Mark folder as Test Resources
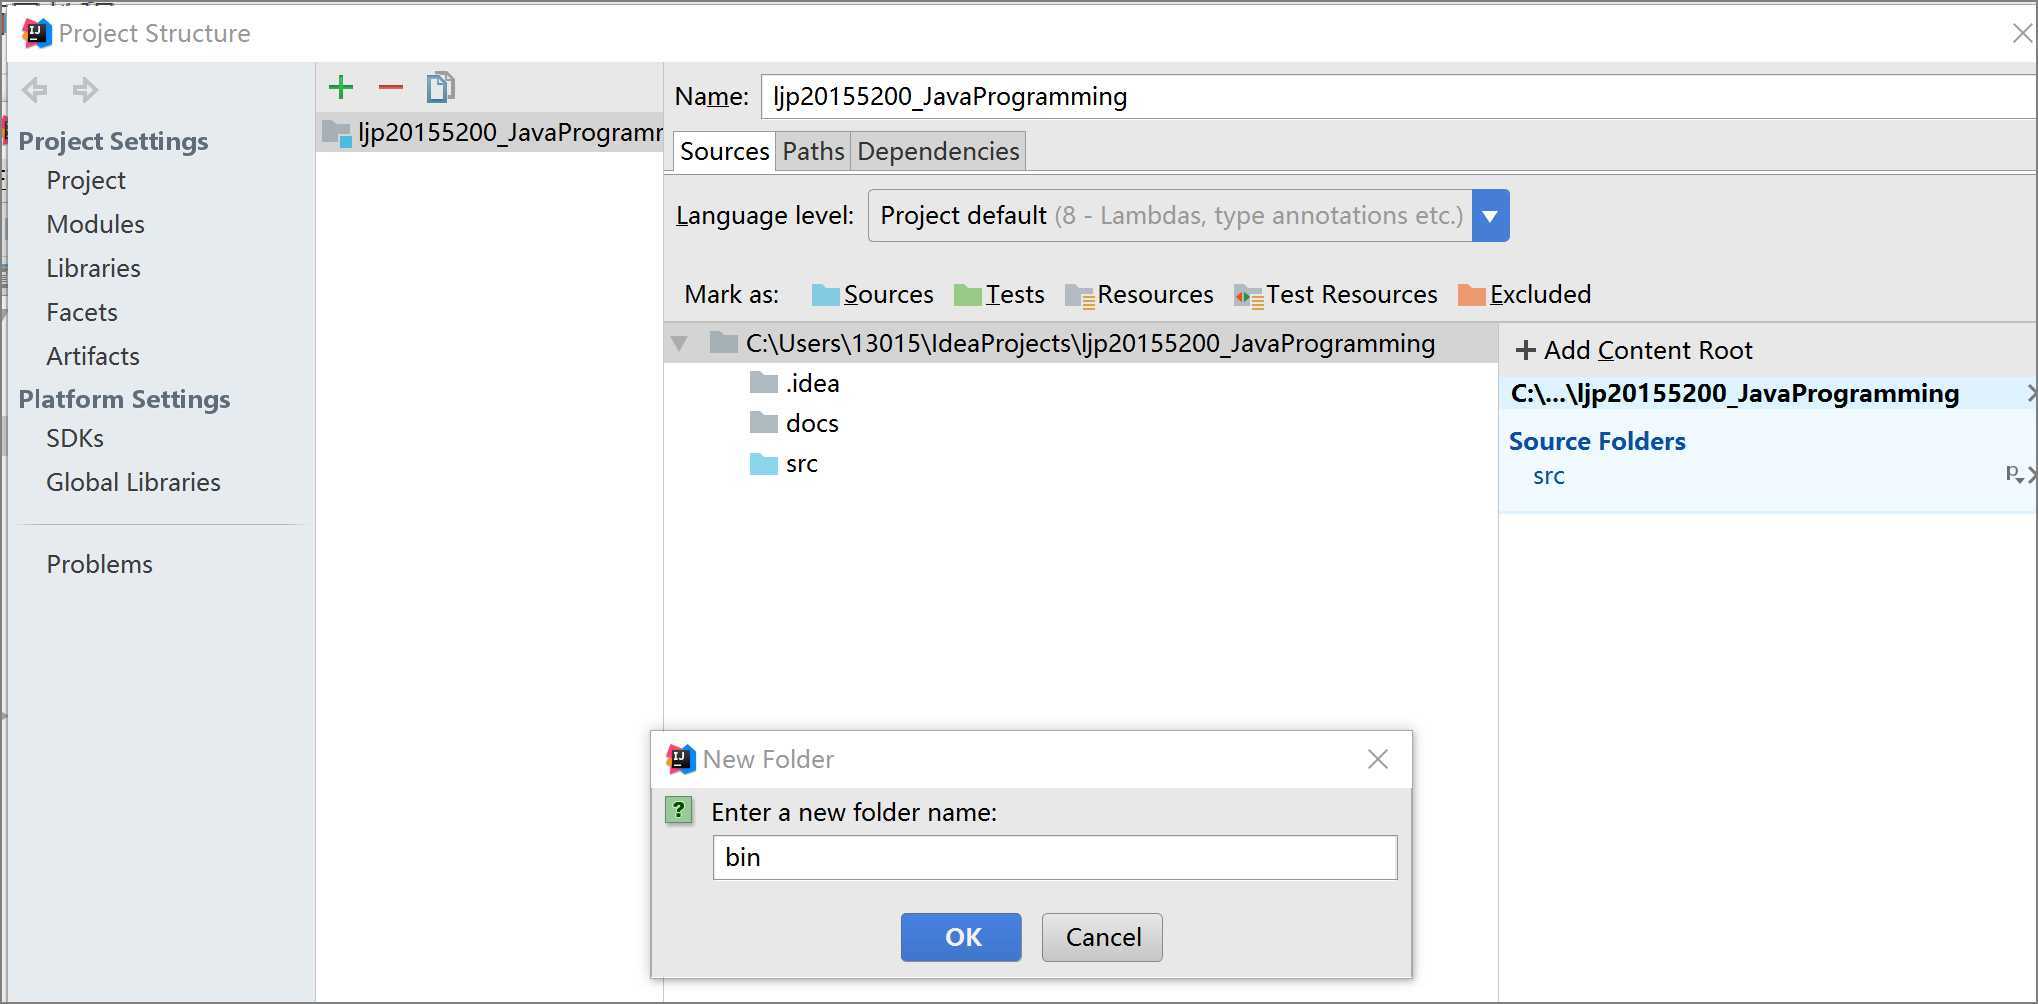This screenshot has width=2038, height=1004. [x=1335, y=294]
